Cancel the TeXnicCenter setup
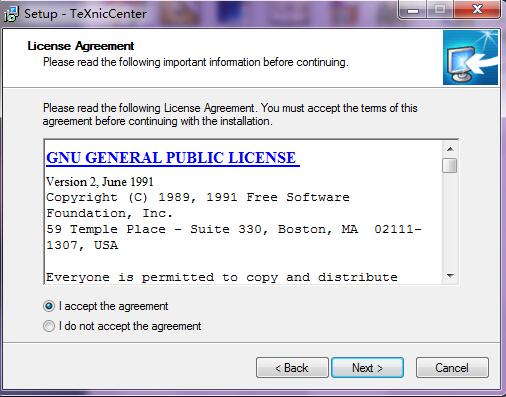The height and width of the screenshot is (397, 506). [452, 368]
